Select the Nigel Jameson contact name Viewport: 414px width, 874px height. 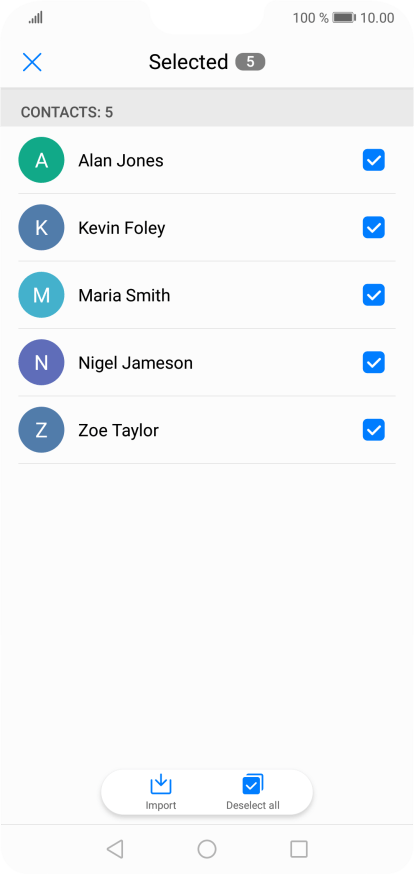pos(135,363)
